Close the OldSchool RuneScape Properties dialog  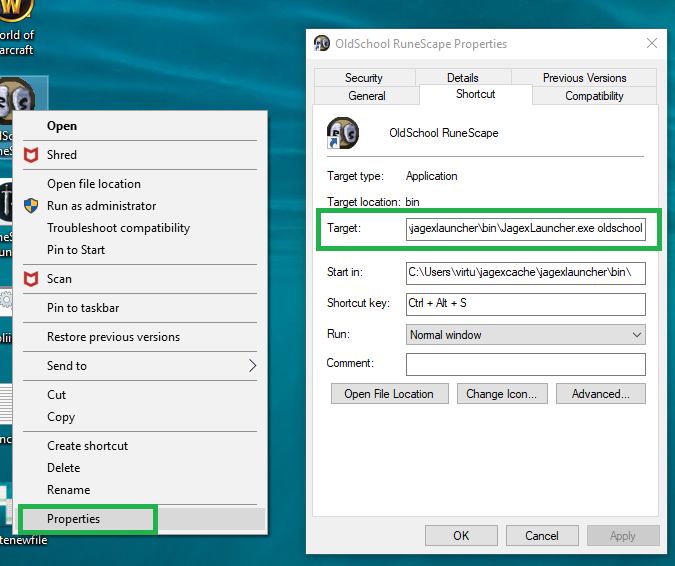[652, 44]
